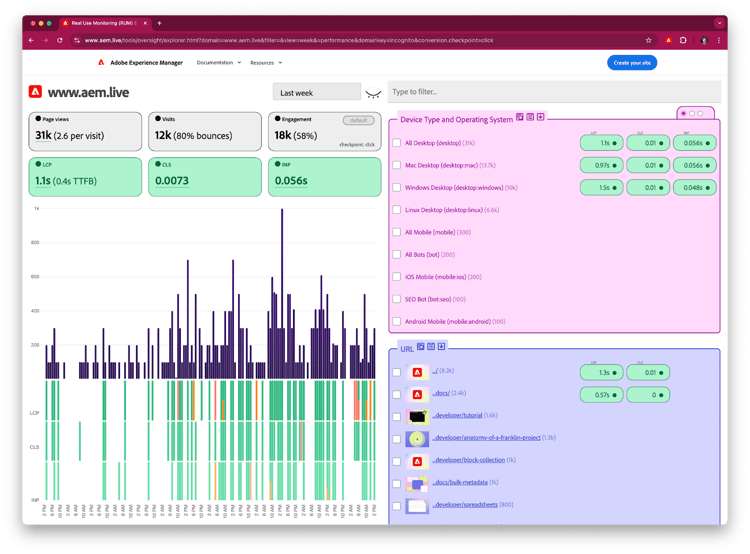
Task: Check the Linux Desktop checkbox
Action: tap(397, 210)
